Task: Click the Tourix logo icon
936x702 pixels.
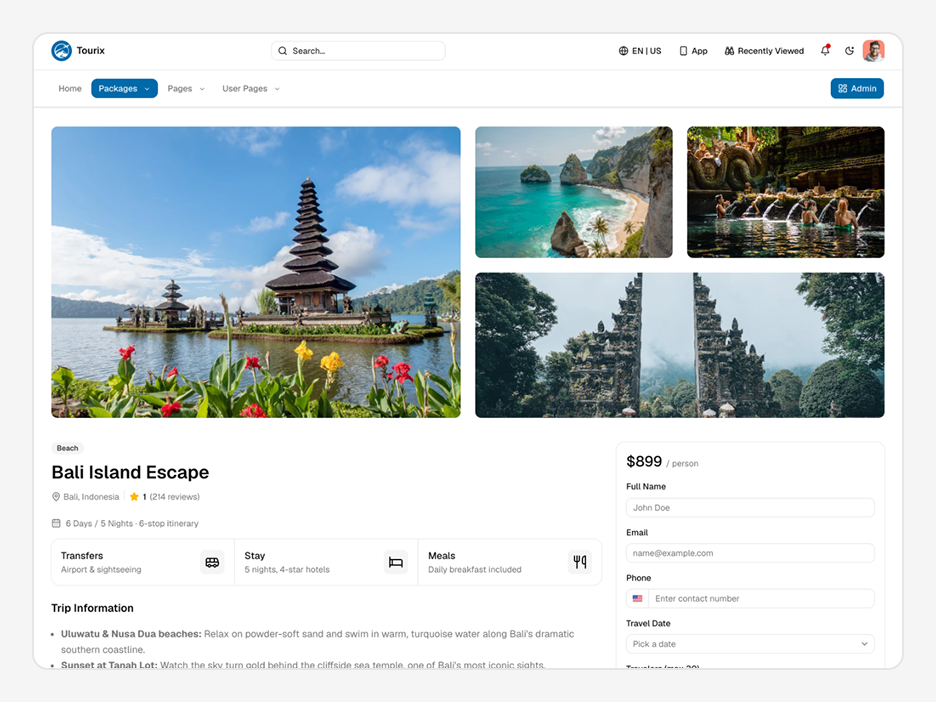Action: point(61,51)
